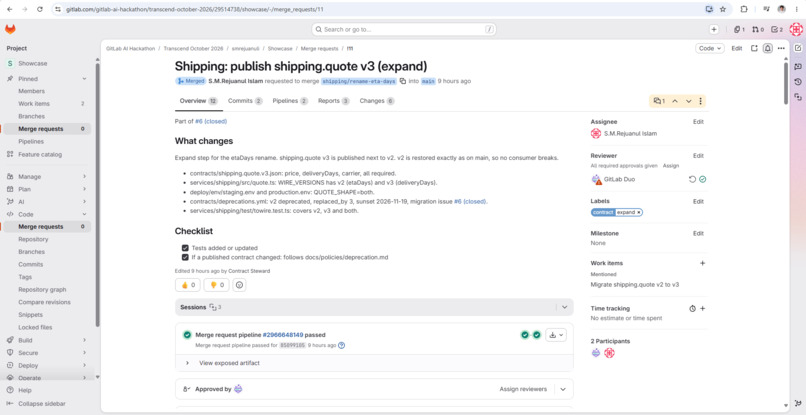Toggle the Tests added or updated checkbox

point(185,248)
